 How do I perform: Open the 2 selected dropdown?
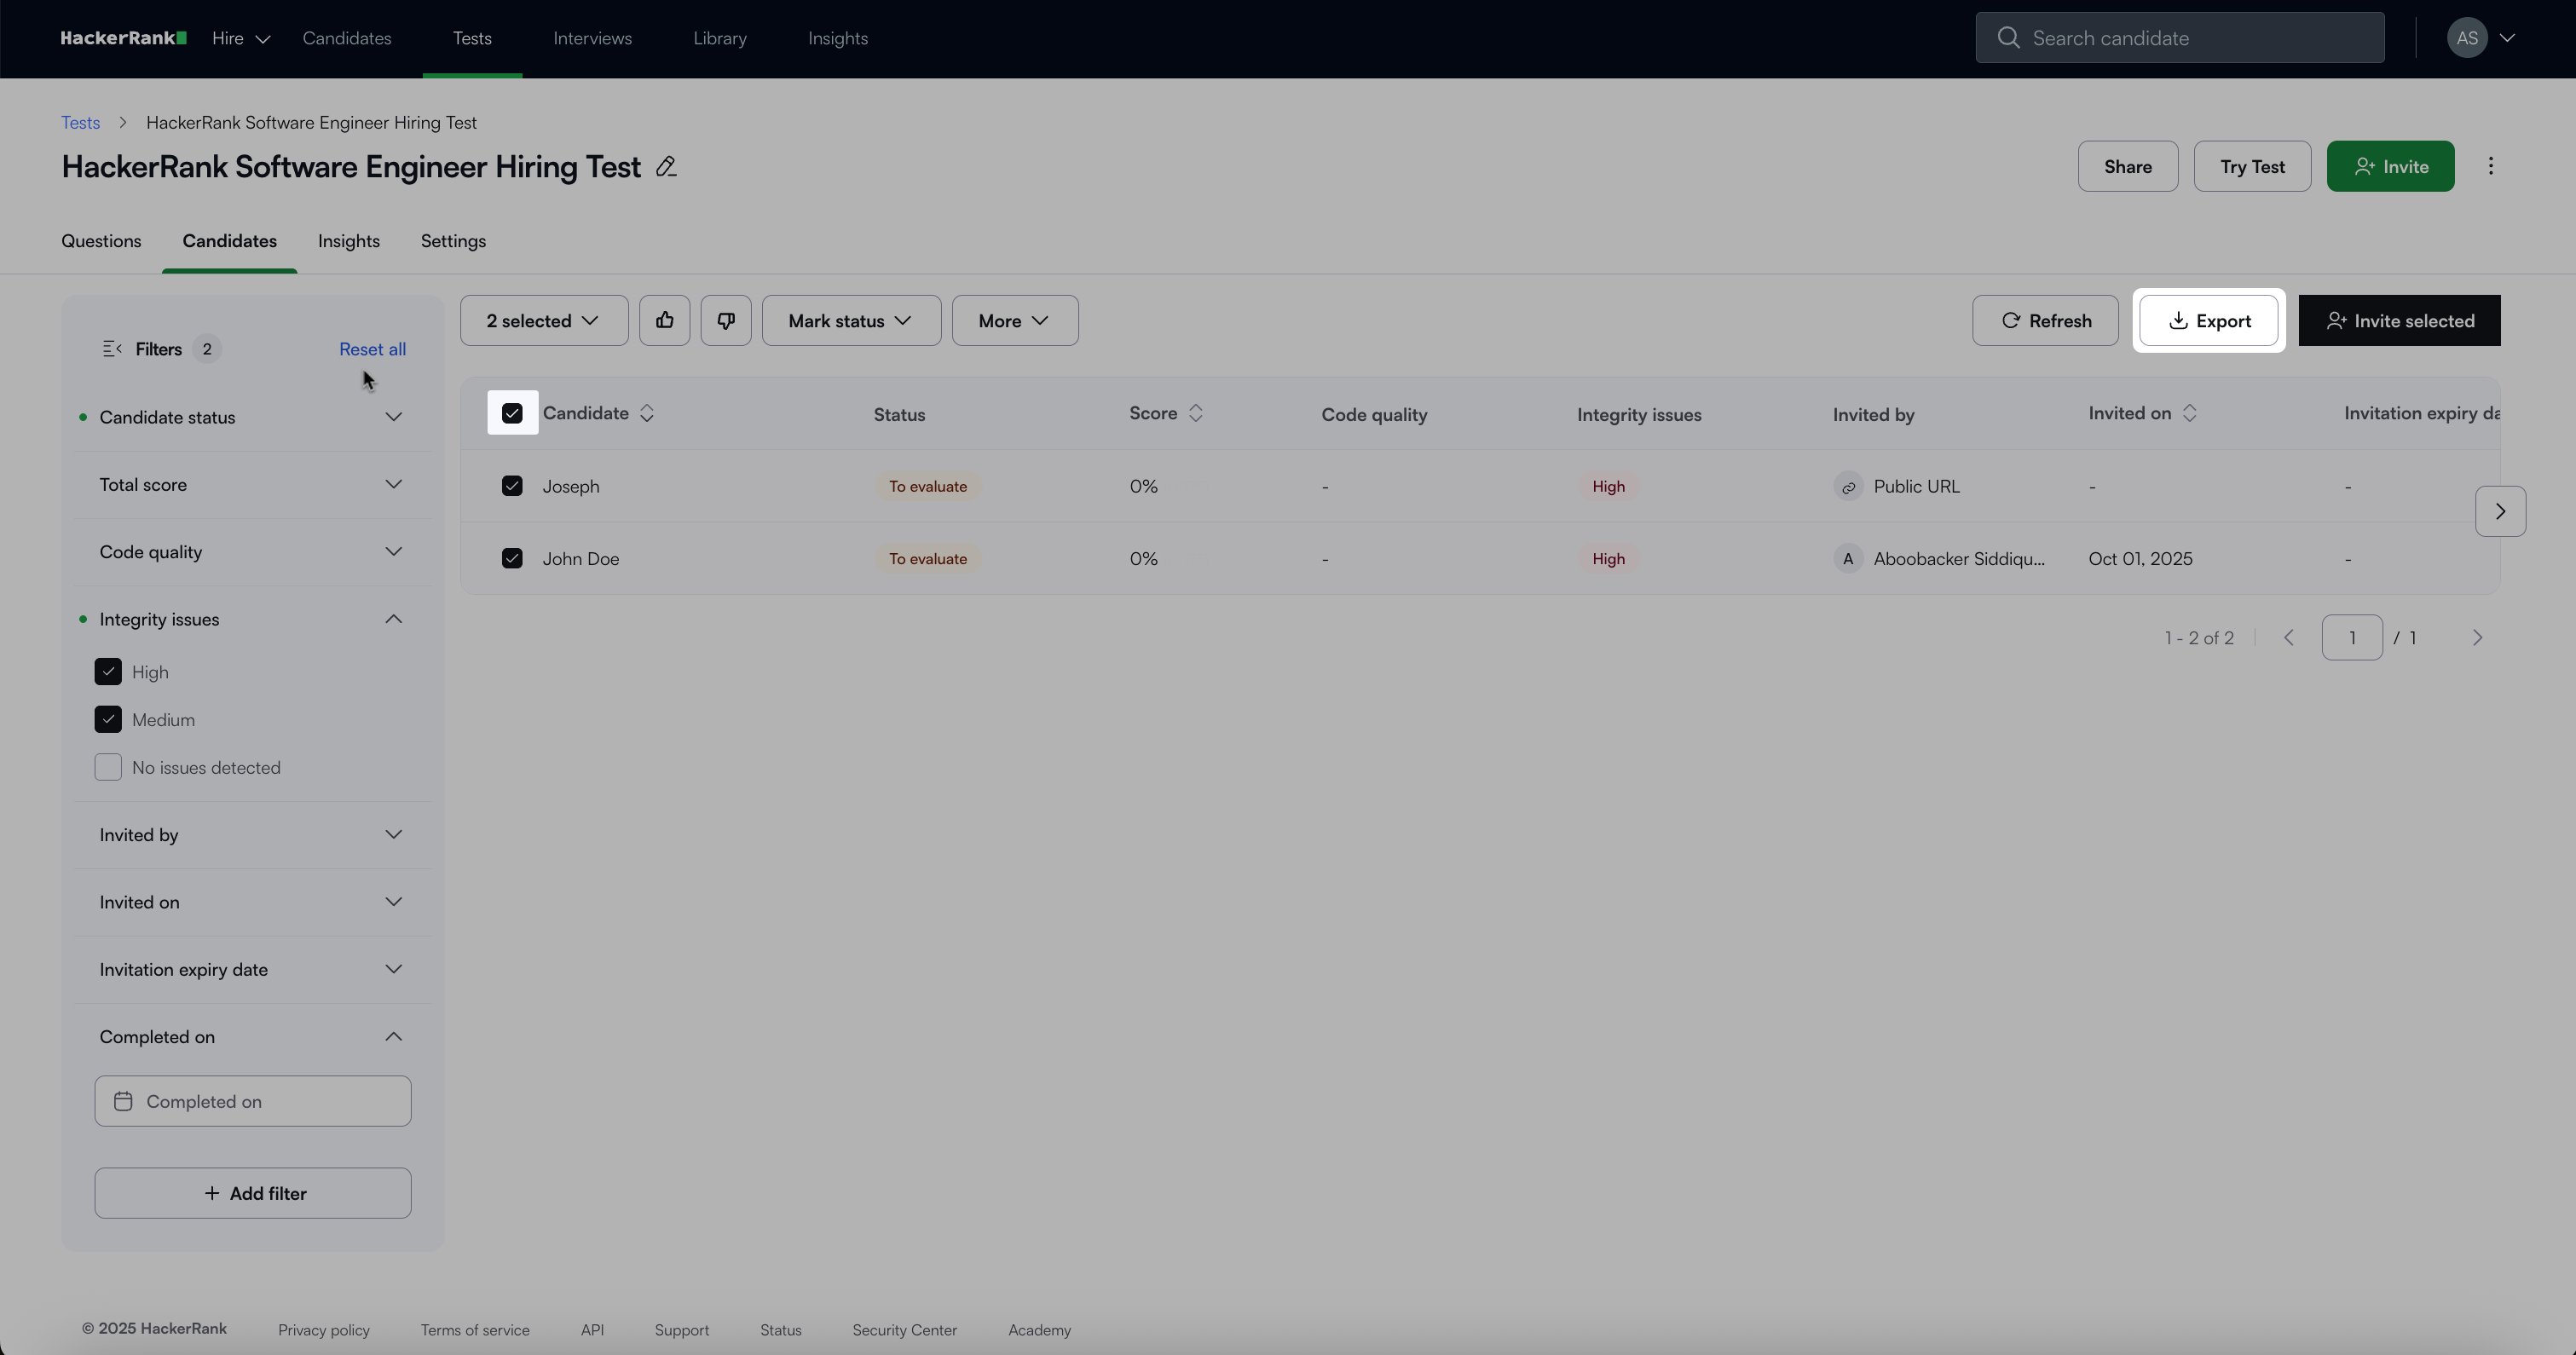tap(543, 320)
